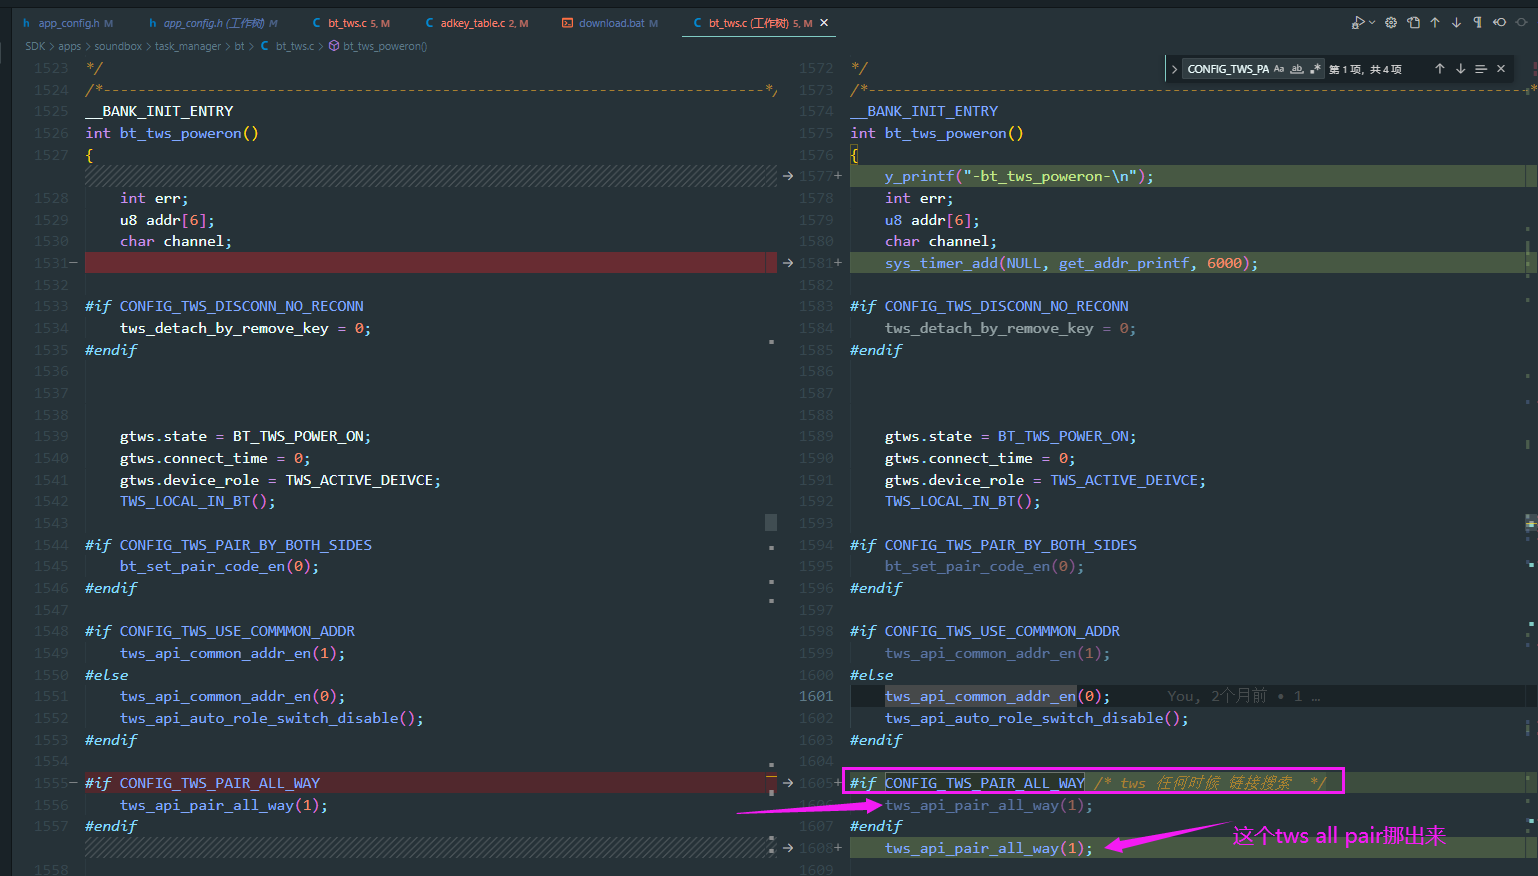
Task: Focus the find input containing CONFIG_TWS_PA
Action: [x=1227, y=69]
